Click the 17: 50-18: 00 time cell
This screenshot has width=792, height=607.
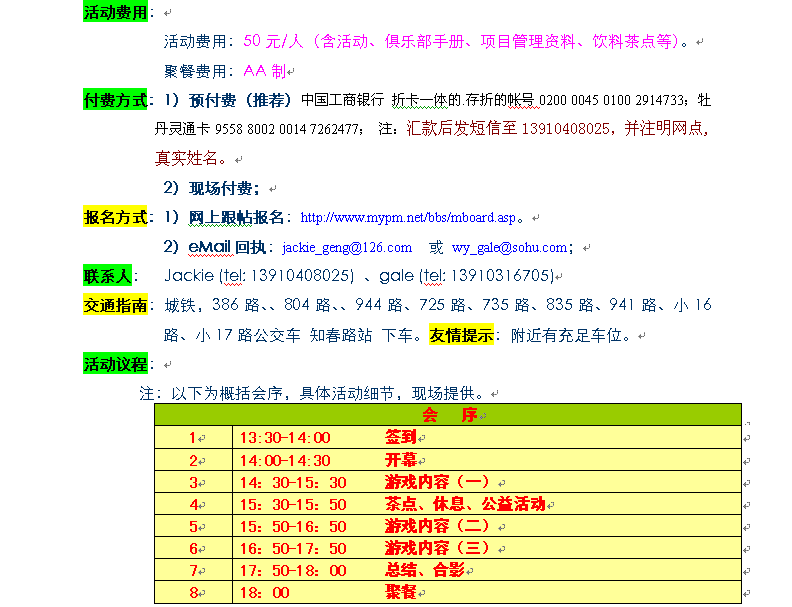(293, 571)
